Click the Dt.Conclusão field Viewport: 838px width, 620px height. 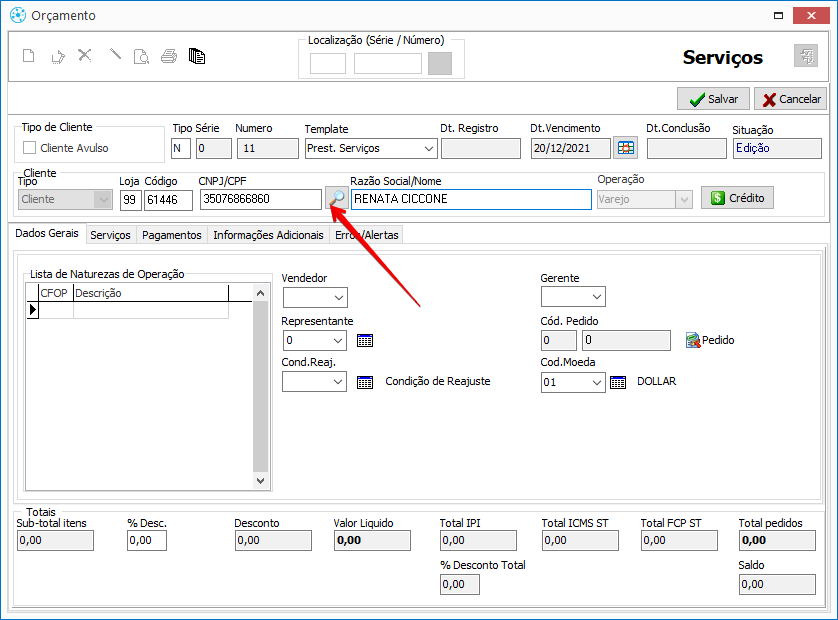(687, 149)
